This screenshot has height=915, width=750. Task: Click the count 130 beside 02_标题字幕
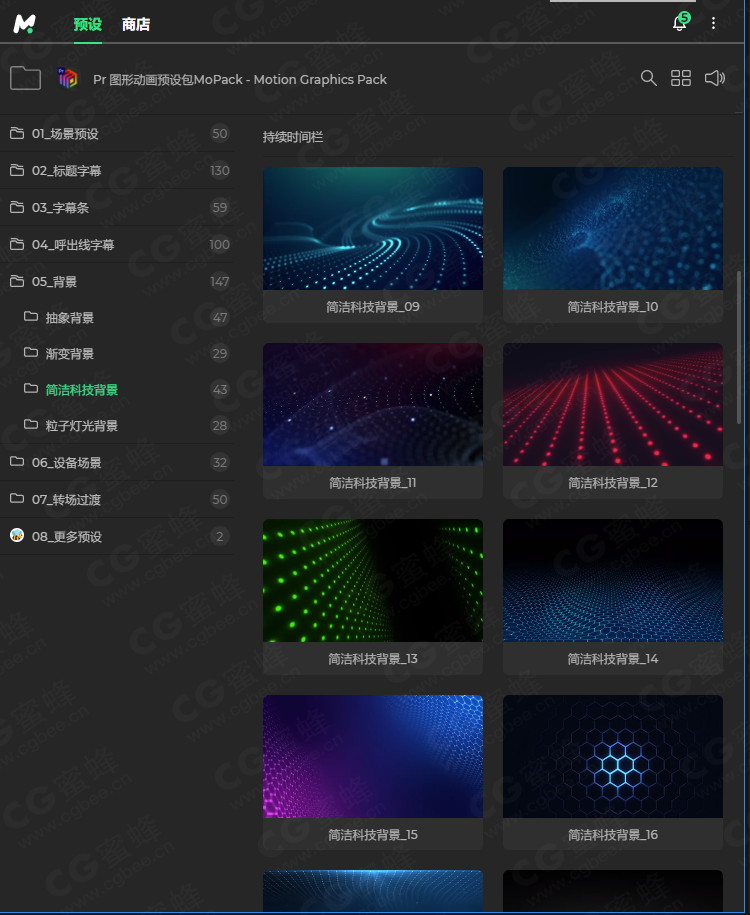[x=219, y=171]
